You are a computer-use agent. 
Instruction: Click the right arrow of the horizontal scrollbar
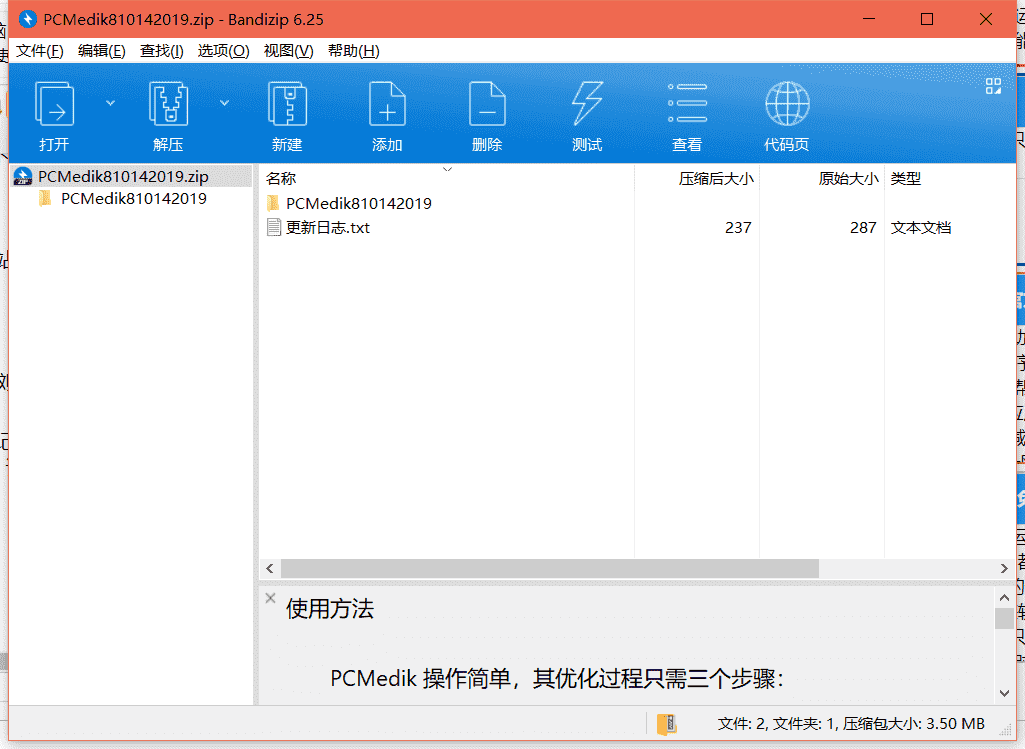click(x=1004, y=569)
